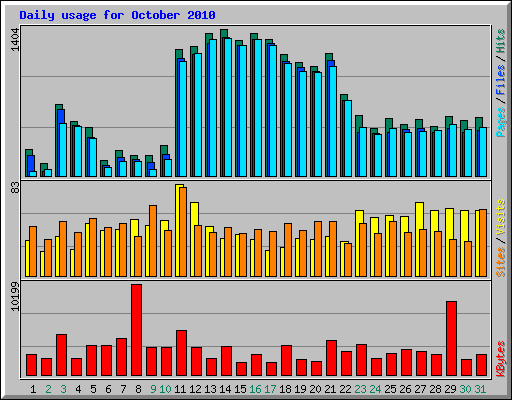Click day "26" on the x-axis
512x400 pixels.
405,389
